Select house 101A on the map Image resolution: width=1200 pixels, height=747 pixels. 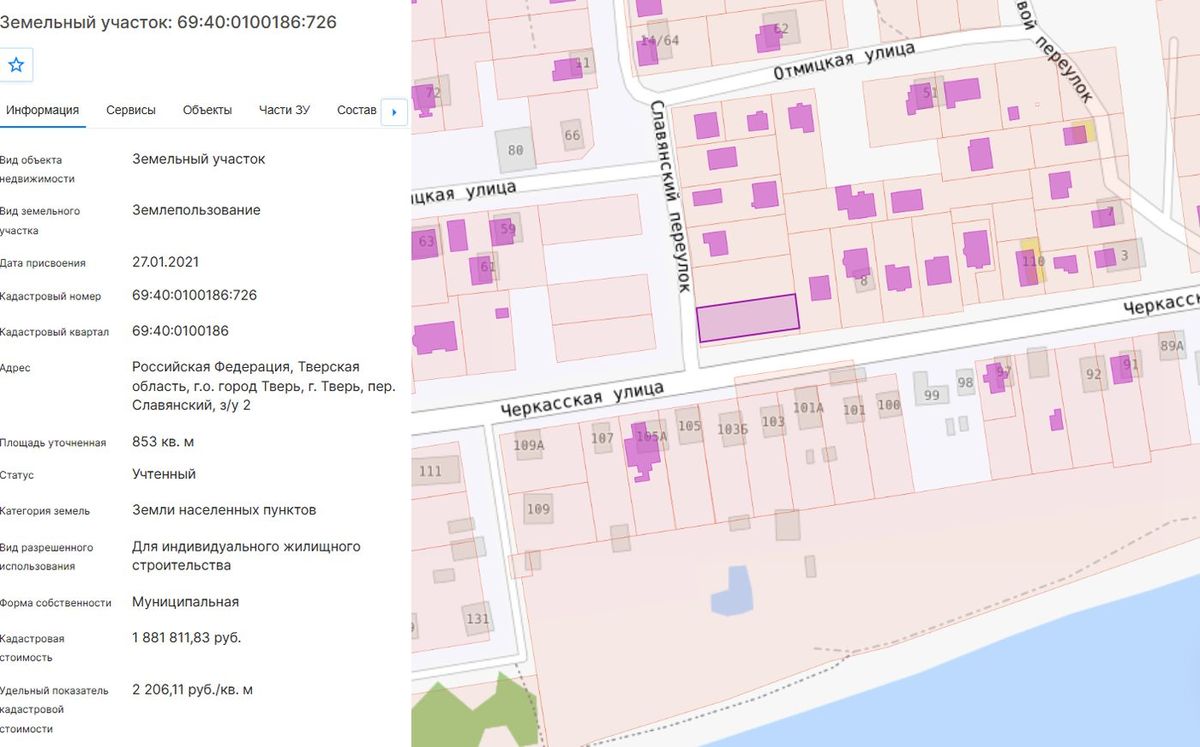[x=808, y=408]
